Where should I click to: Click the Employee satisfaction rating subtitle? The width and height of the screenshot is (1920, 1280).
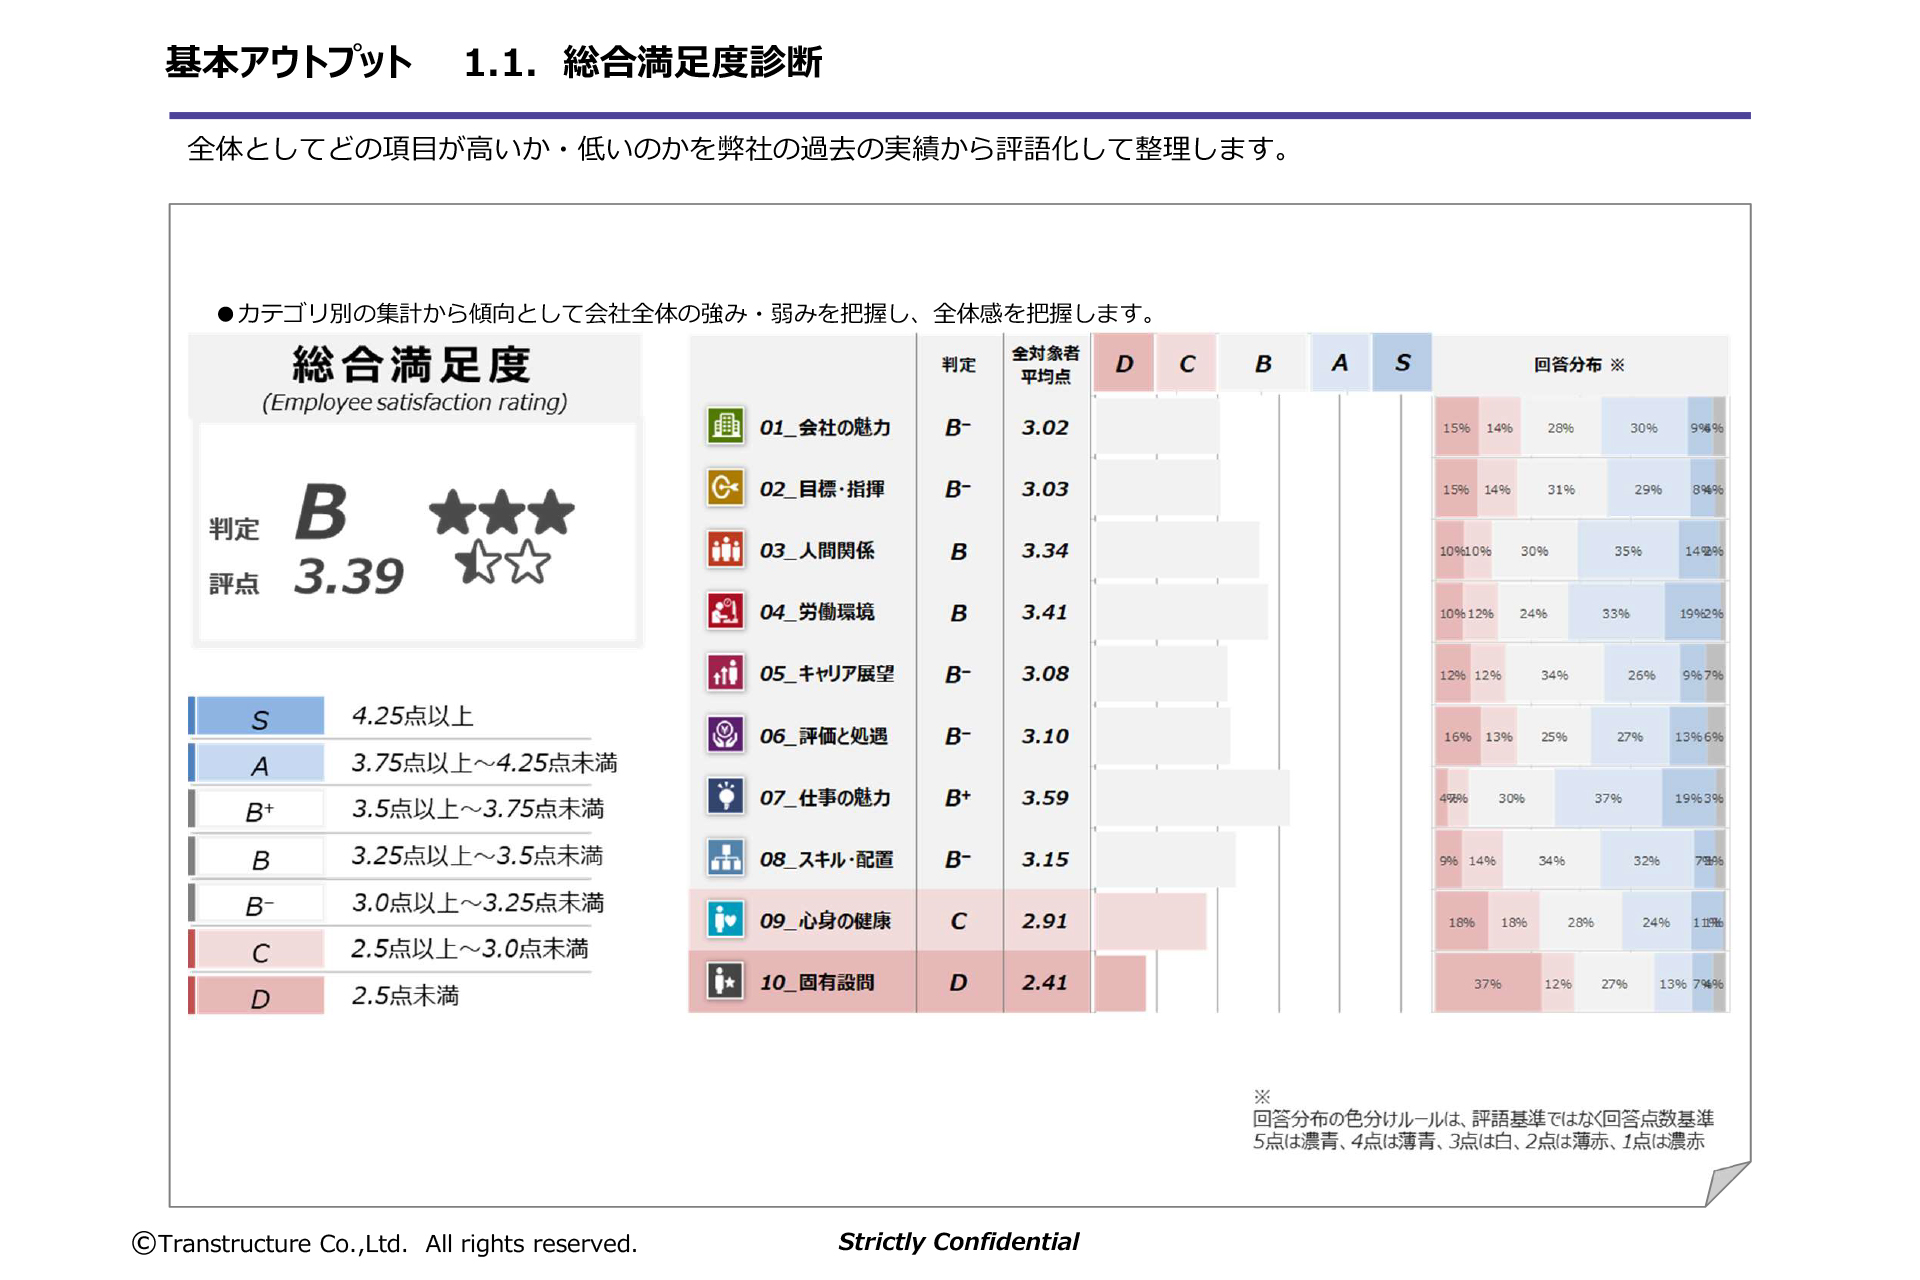click(415, 402)
